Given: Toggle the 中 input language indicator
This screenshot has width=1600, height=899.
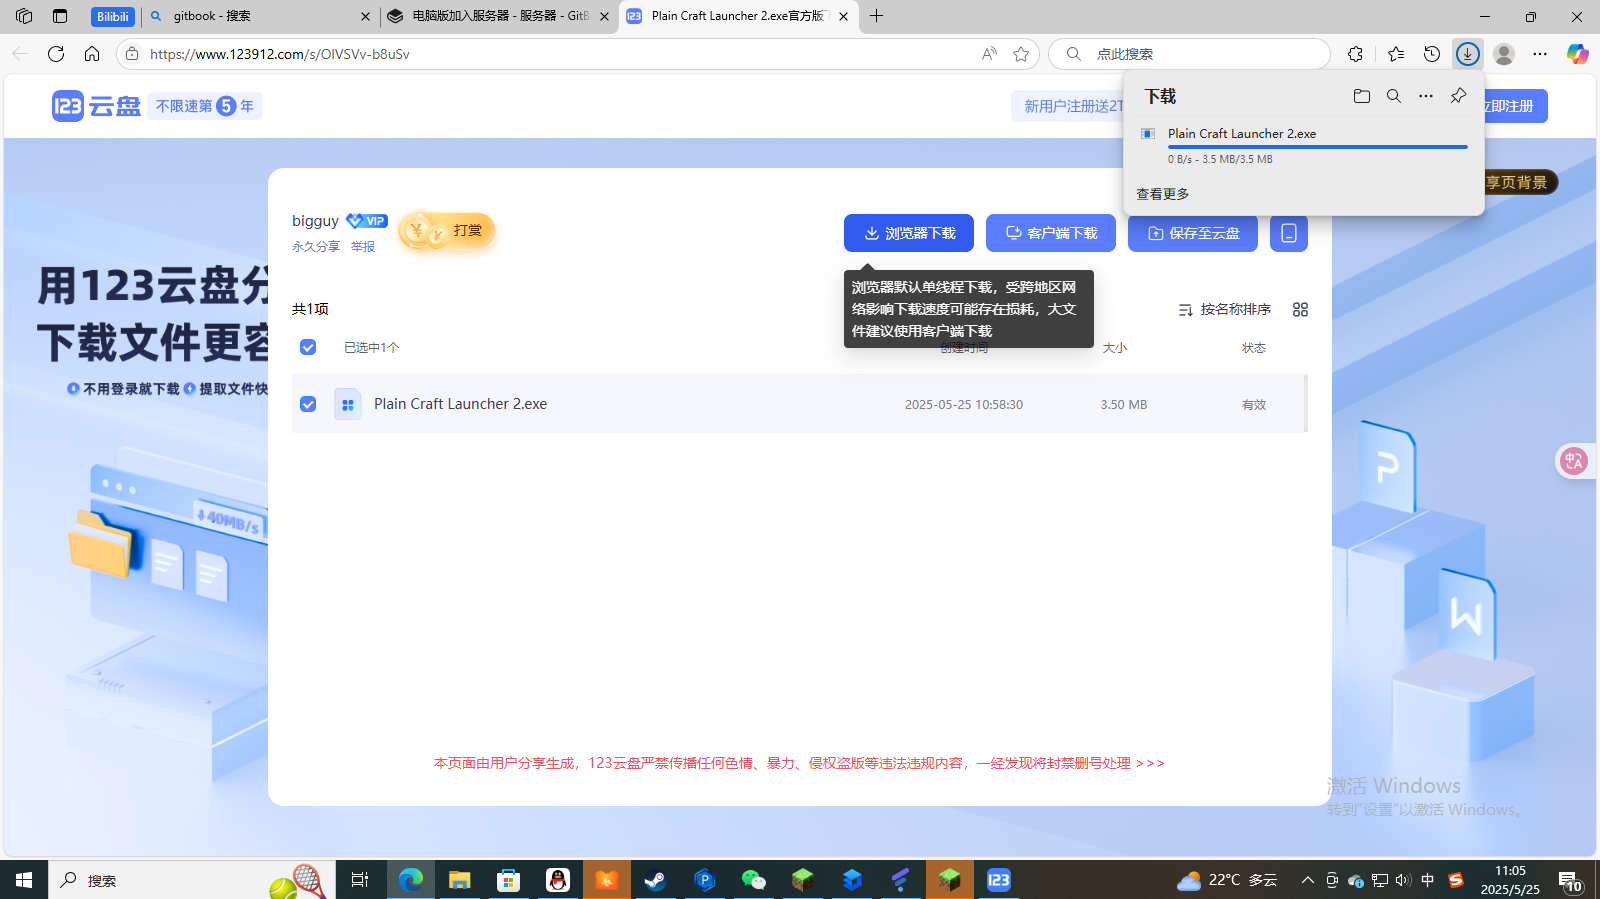Looking at the screenshot, I should click(1428, 880).
